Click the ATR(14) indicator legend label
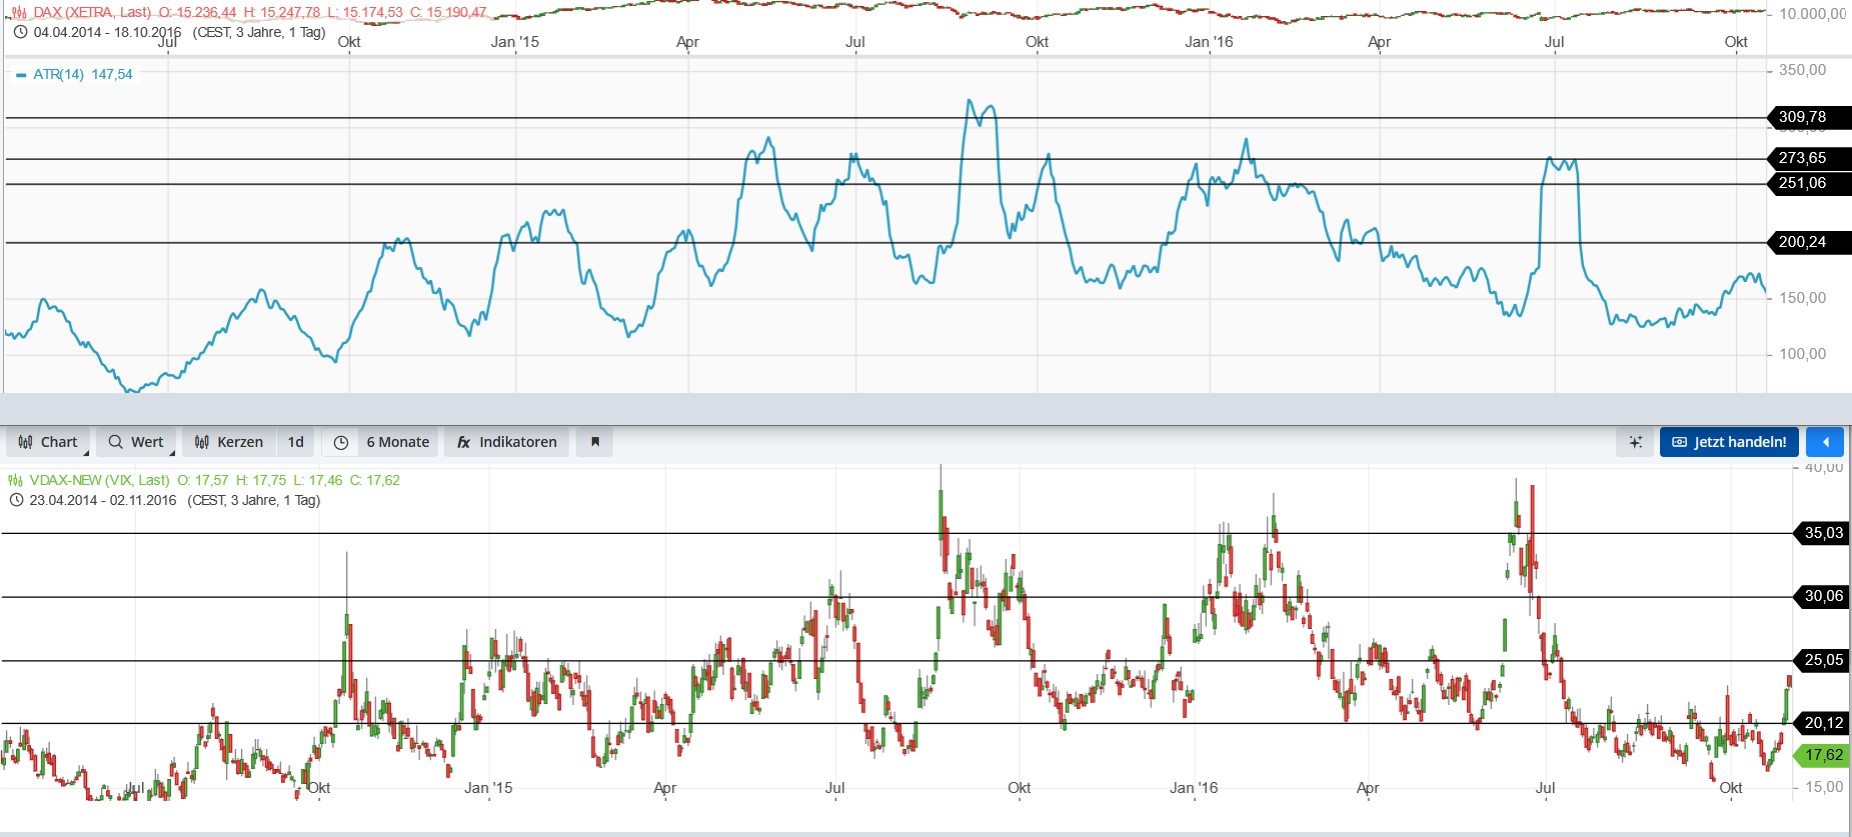Image resolution: width=1852 pixels, height=837 pixels. click(59, 74)
